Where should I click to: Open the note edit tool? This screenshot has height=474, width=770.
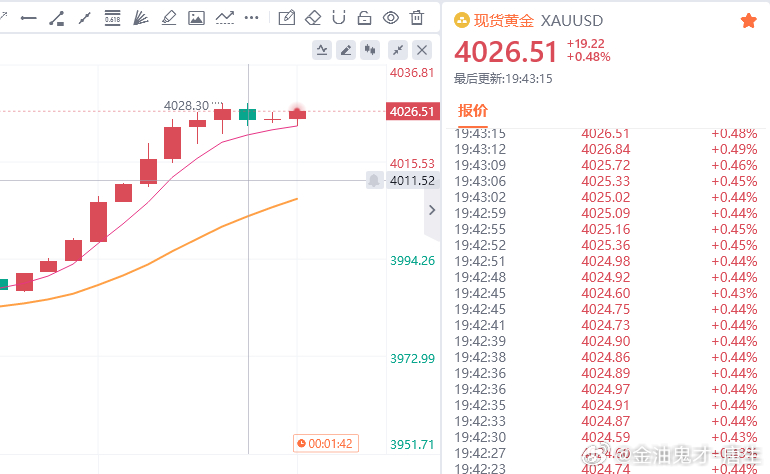point(287,18)
